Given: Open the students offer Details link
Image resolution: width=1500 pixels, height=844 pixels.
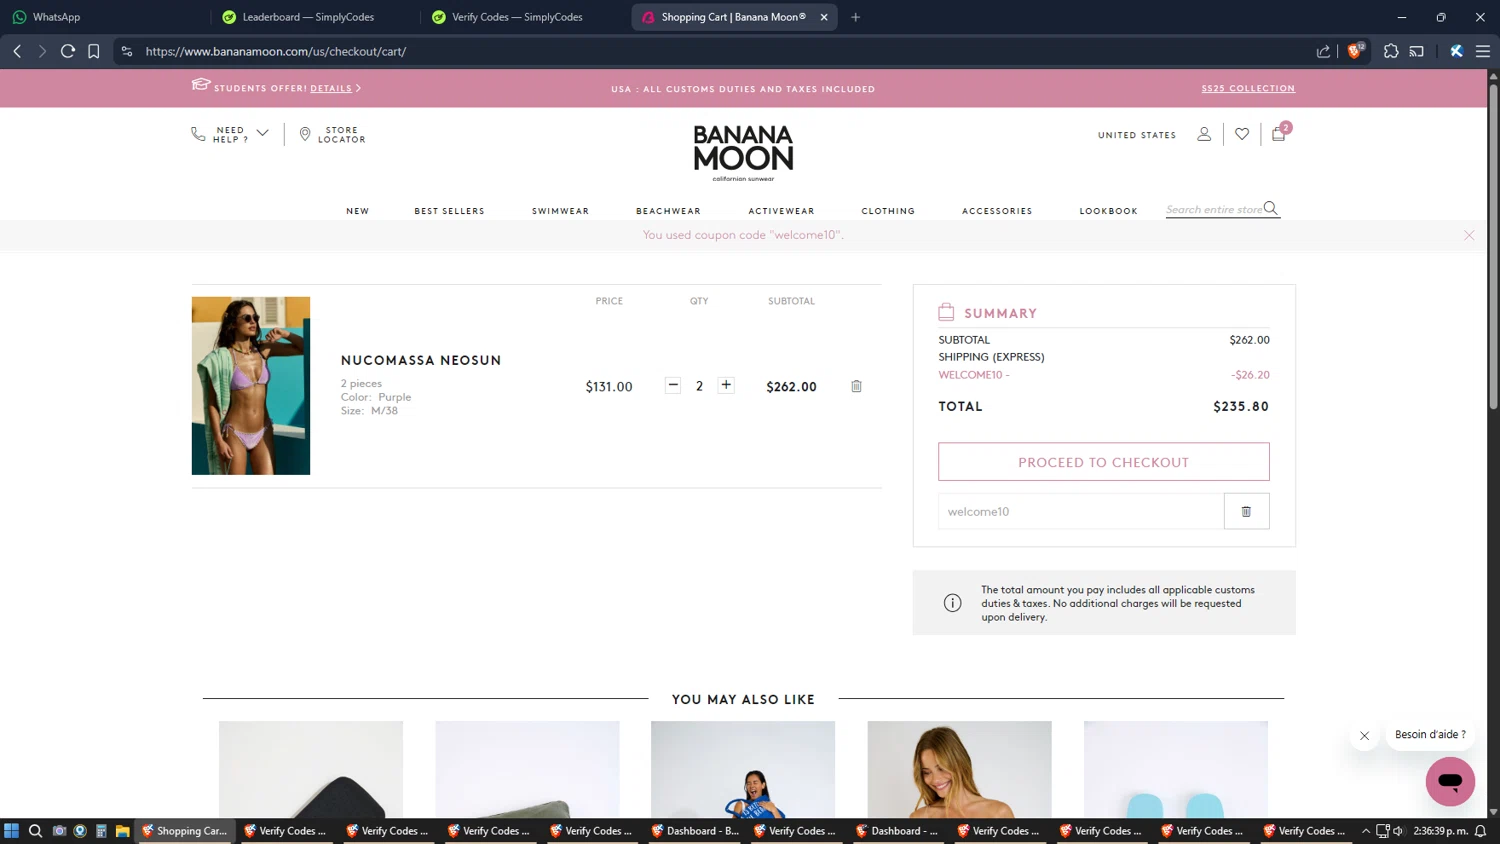Looking at the screenshot, I should point(331,88).
